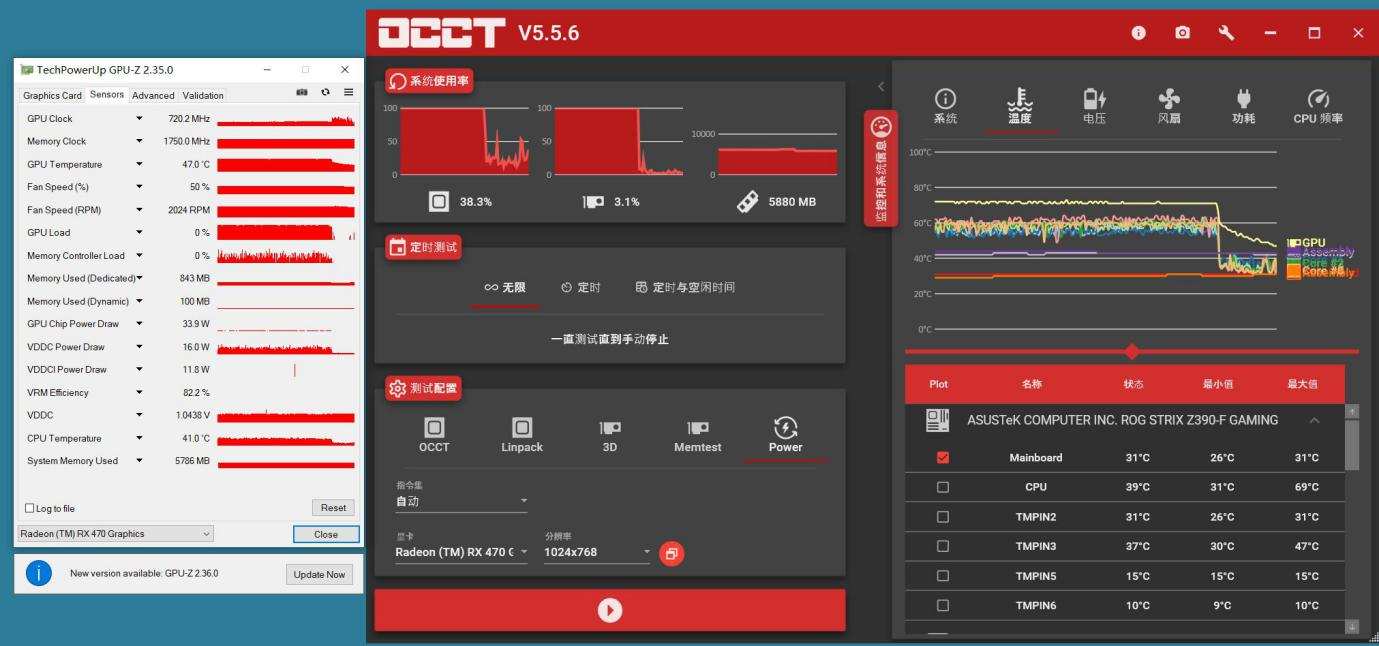Click the Close button in GPU-Z

[326, 534]
